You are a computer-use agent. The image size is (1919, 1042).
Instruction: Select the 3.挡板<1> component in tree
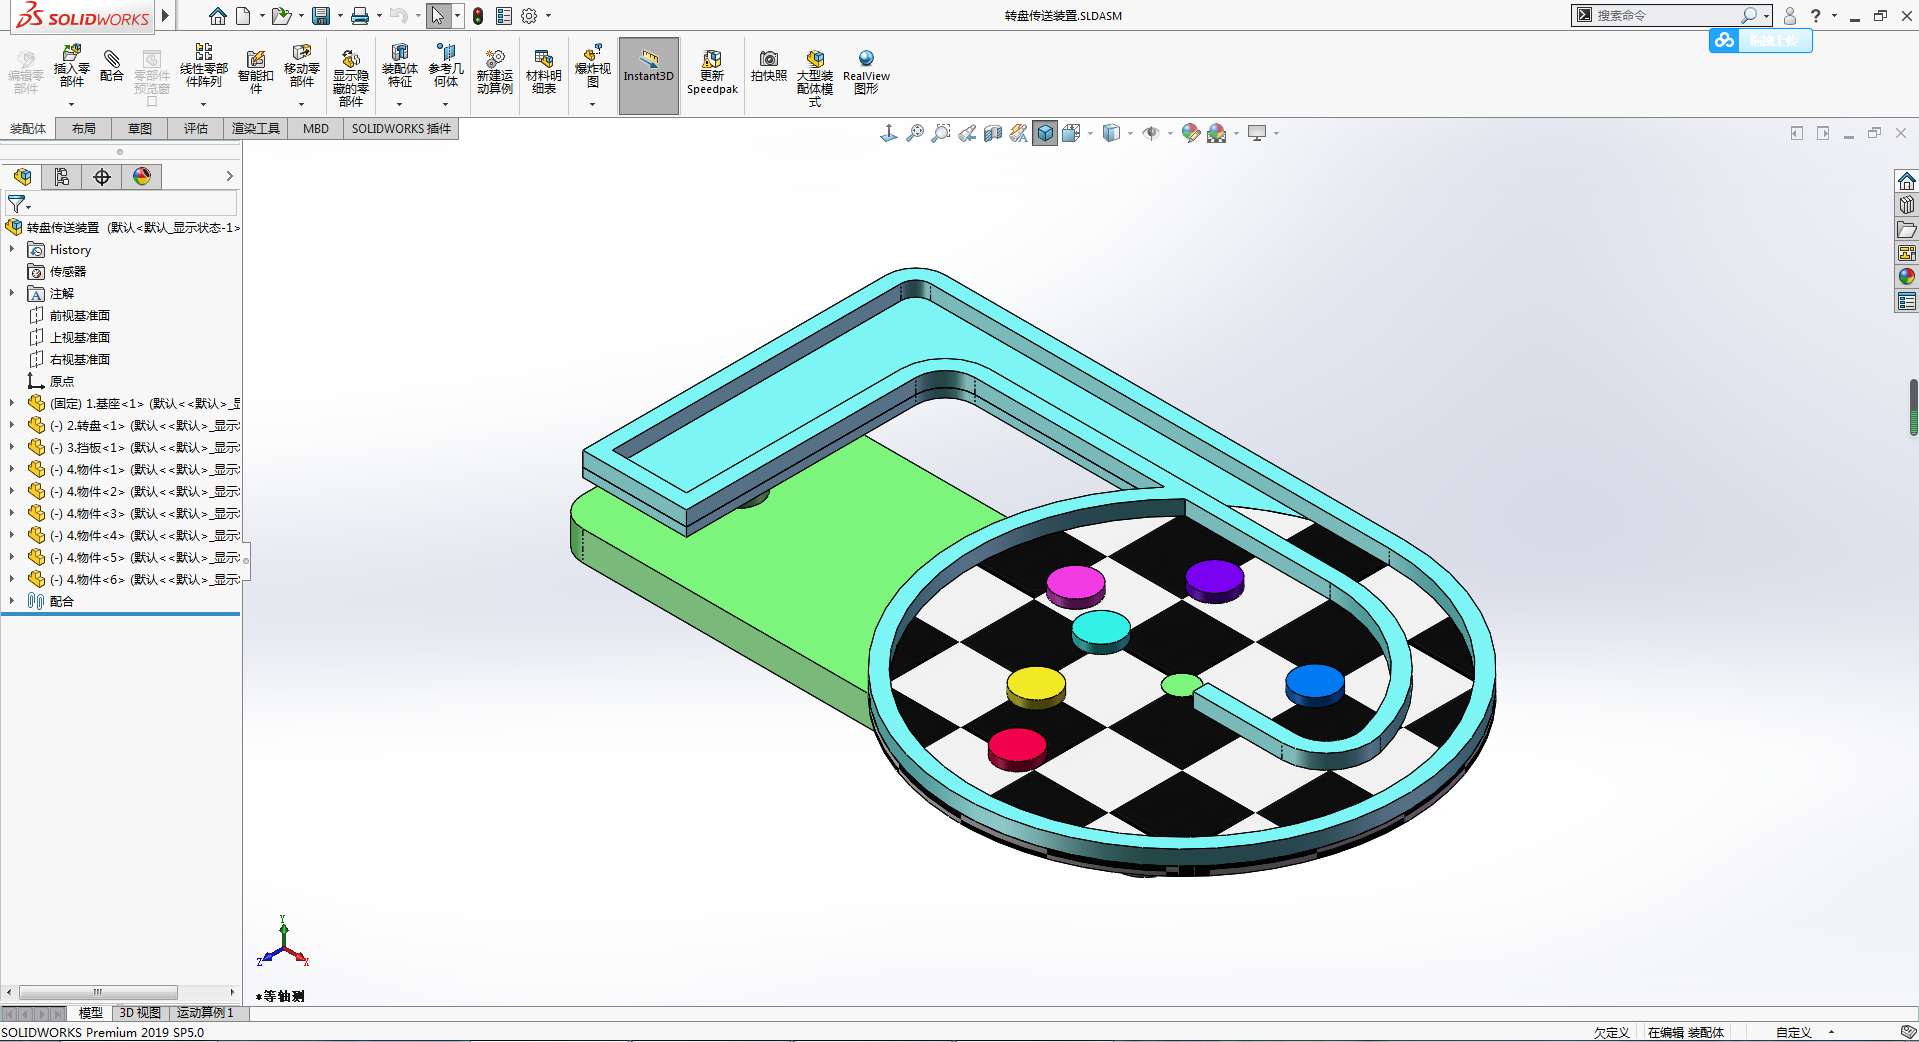[x=134, y=447]
